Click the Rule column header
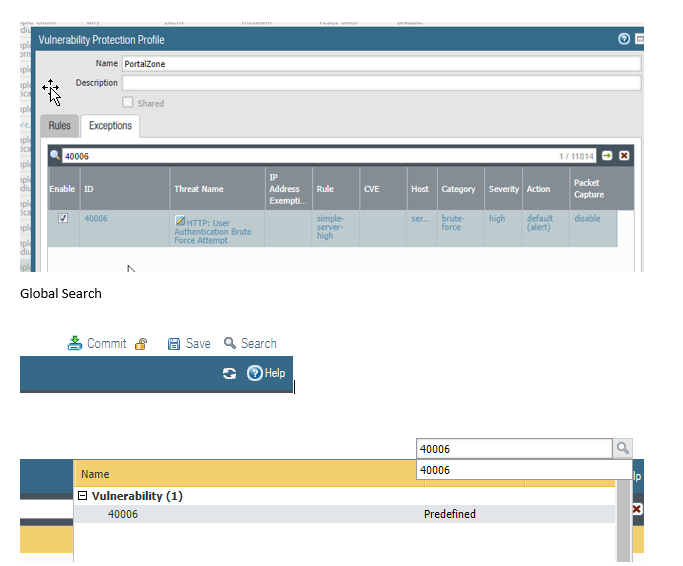The height and width of the screenshot is (566, 683). [335, 189]
